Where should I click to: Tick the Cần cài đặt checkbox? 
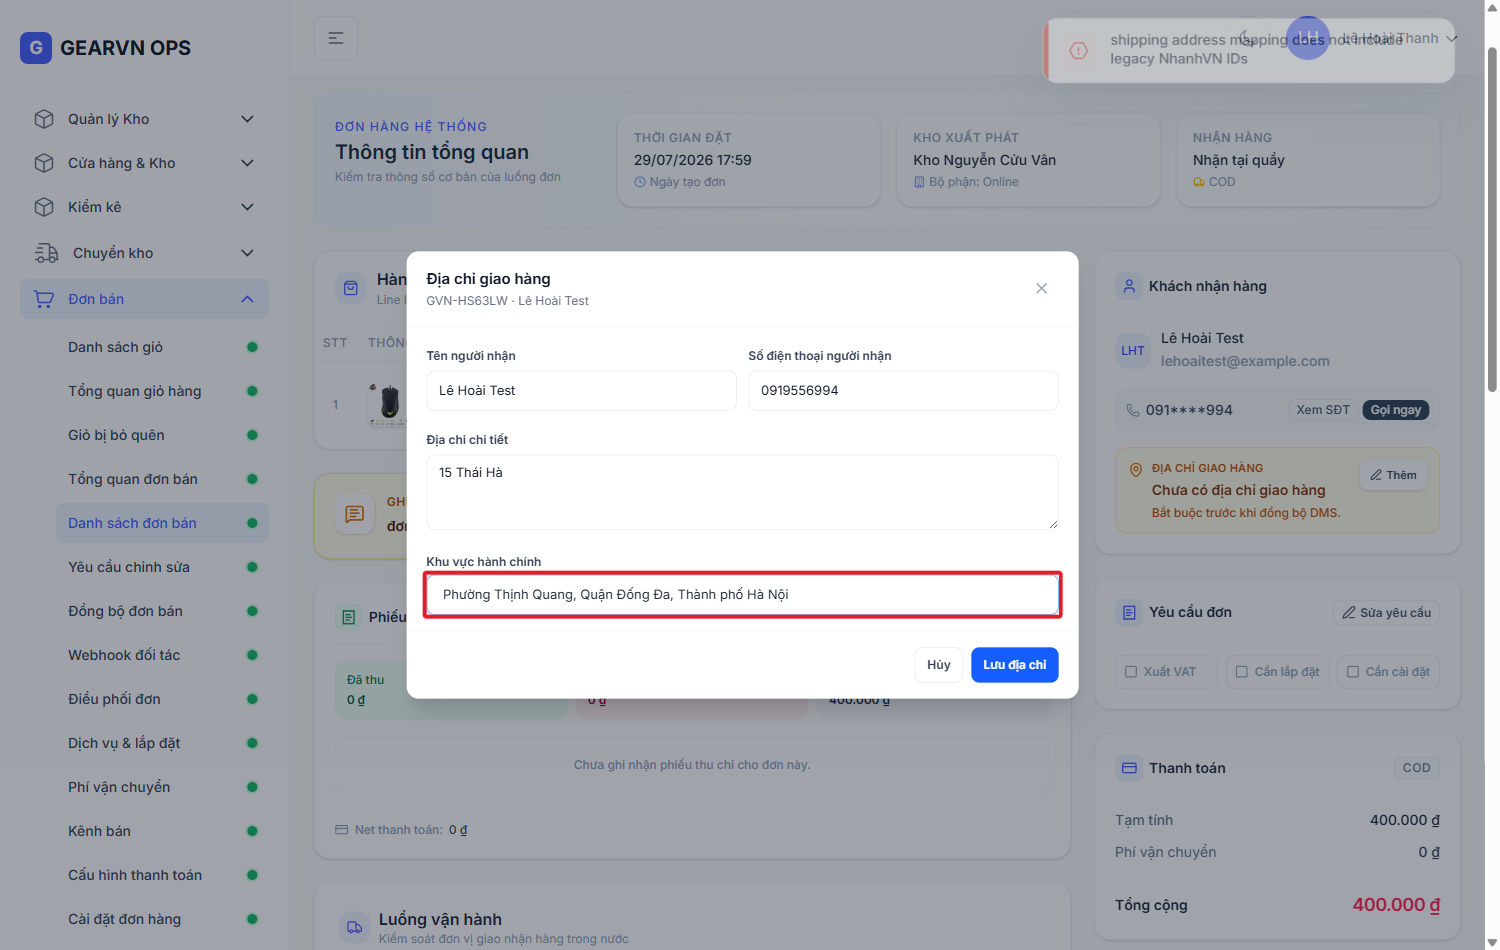[1353, 672]
